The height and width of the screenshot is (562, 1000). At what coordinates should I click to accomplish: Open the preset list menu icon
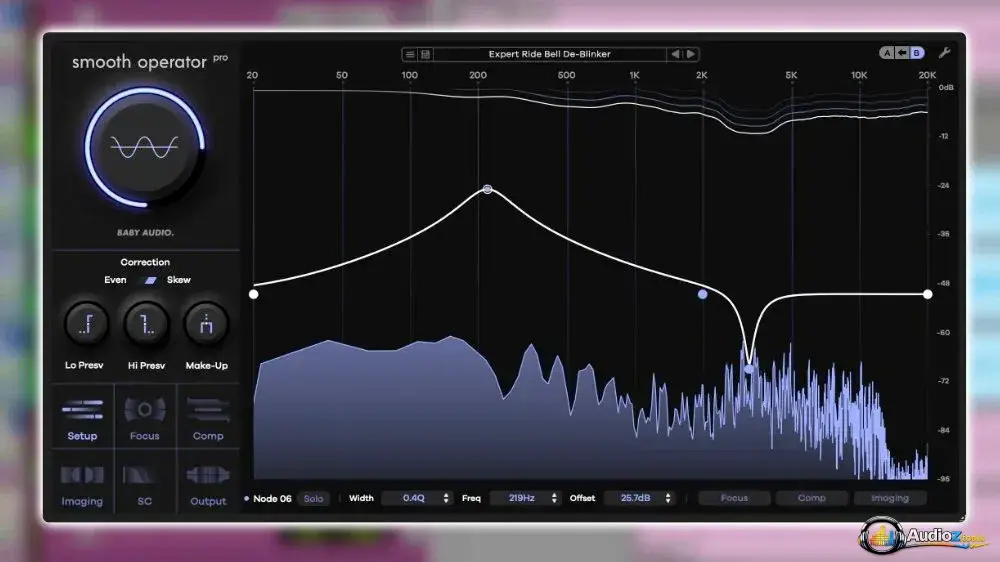pos(410,54)
